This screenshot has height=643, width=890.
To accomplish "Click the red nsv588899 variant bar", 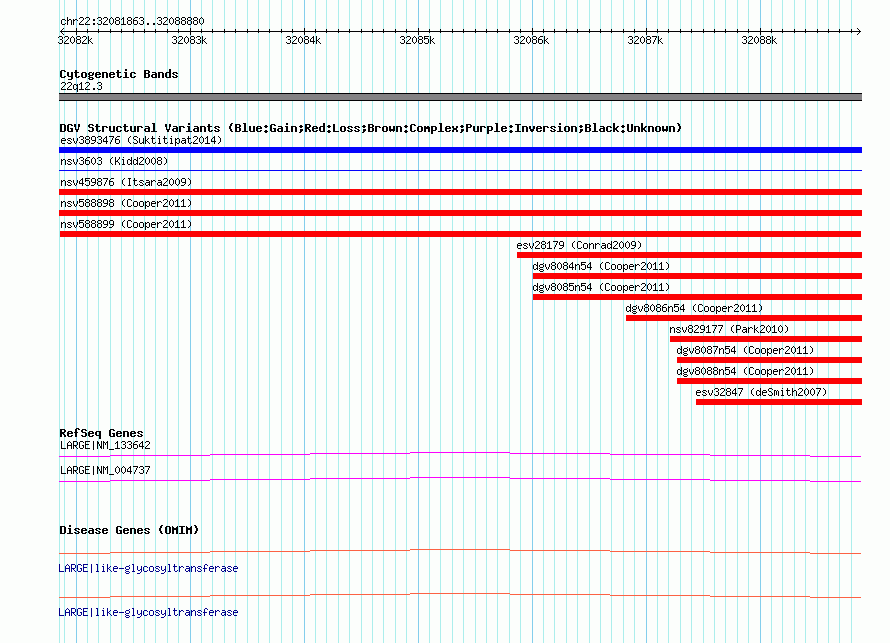I will pos(460,234).
